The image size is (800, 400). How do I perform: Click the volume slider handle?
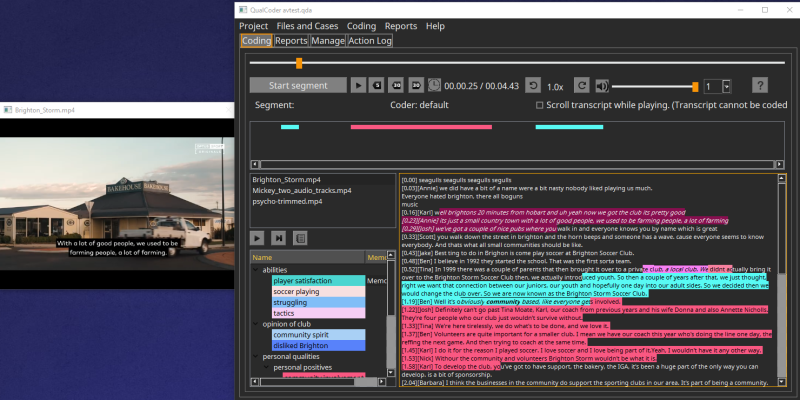coord(695,87)
